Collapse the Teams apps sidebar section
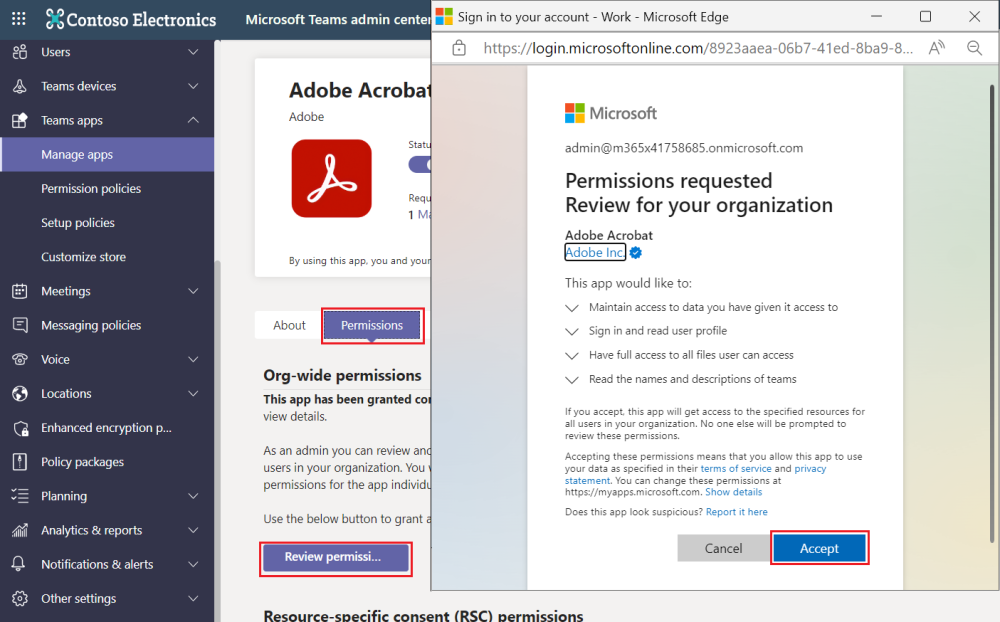1000x622 pixels. click(193, 120)
